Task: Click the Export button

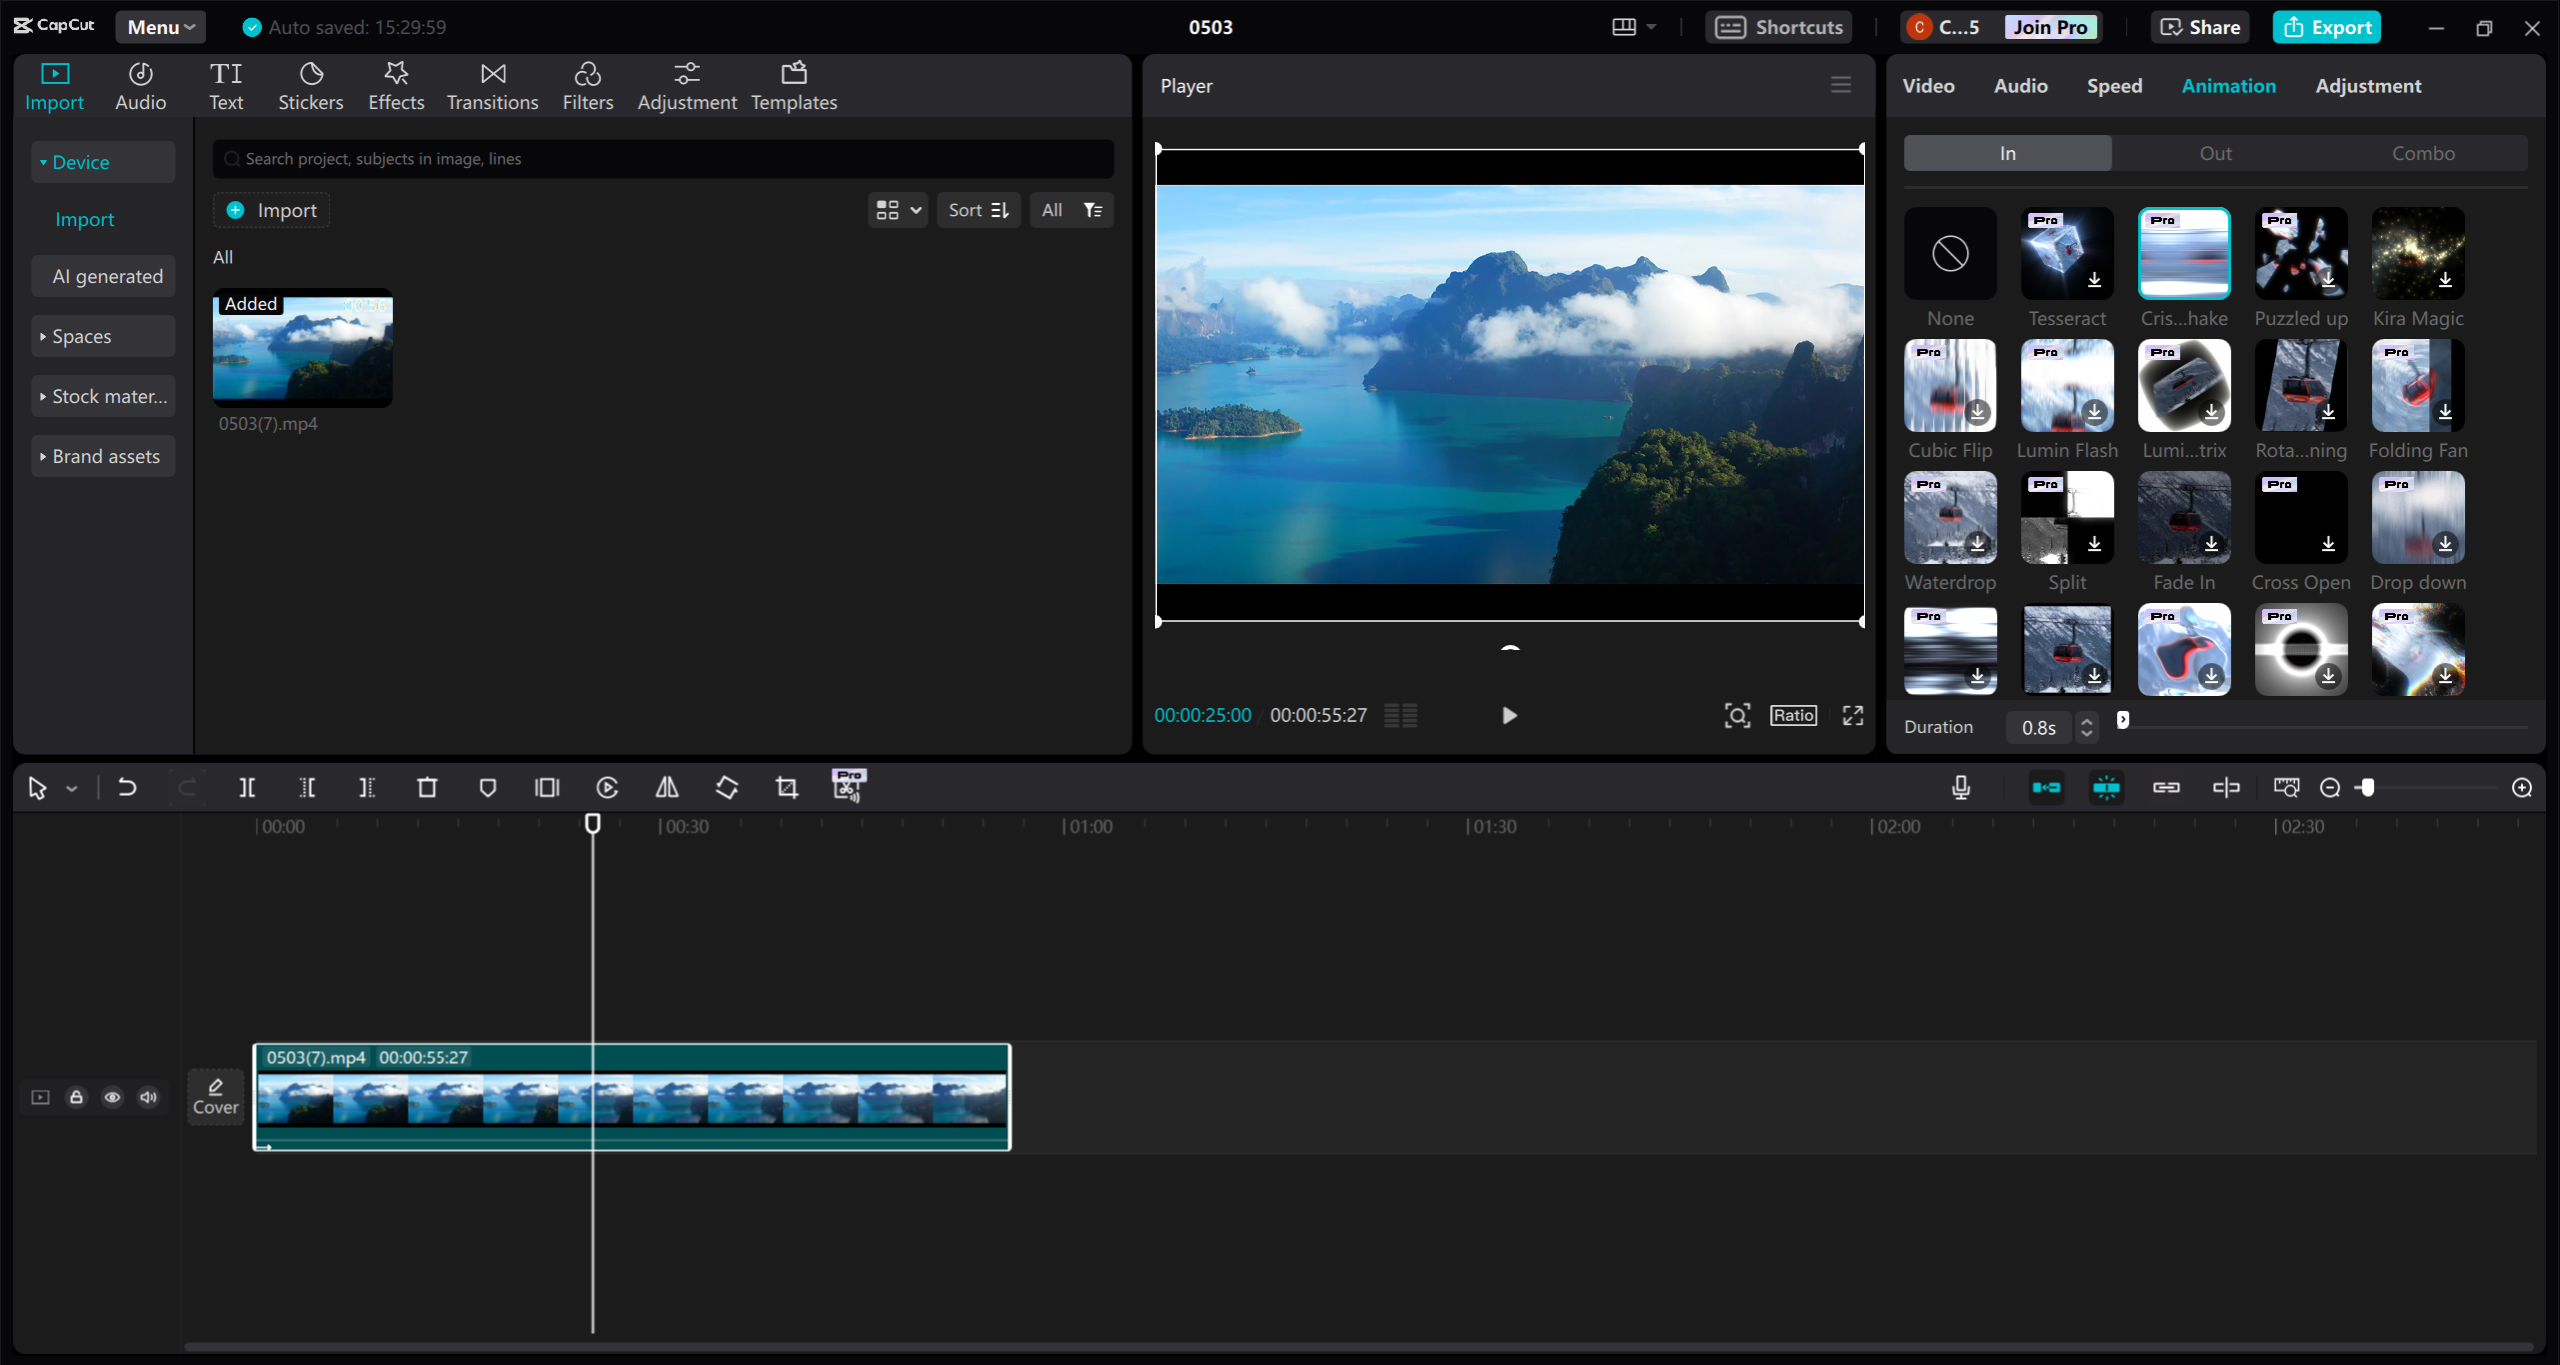Action: coord(2326,27)
